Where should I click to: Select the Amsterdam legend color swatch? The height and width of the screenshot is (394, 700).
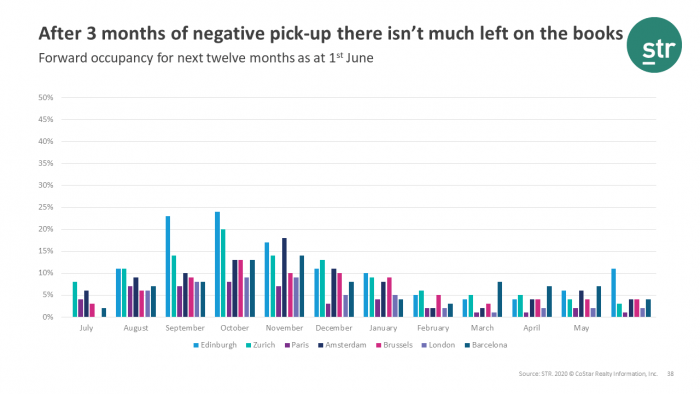(x=321, y=345)
